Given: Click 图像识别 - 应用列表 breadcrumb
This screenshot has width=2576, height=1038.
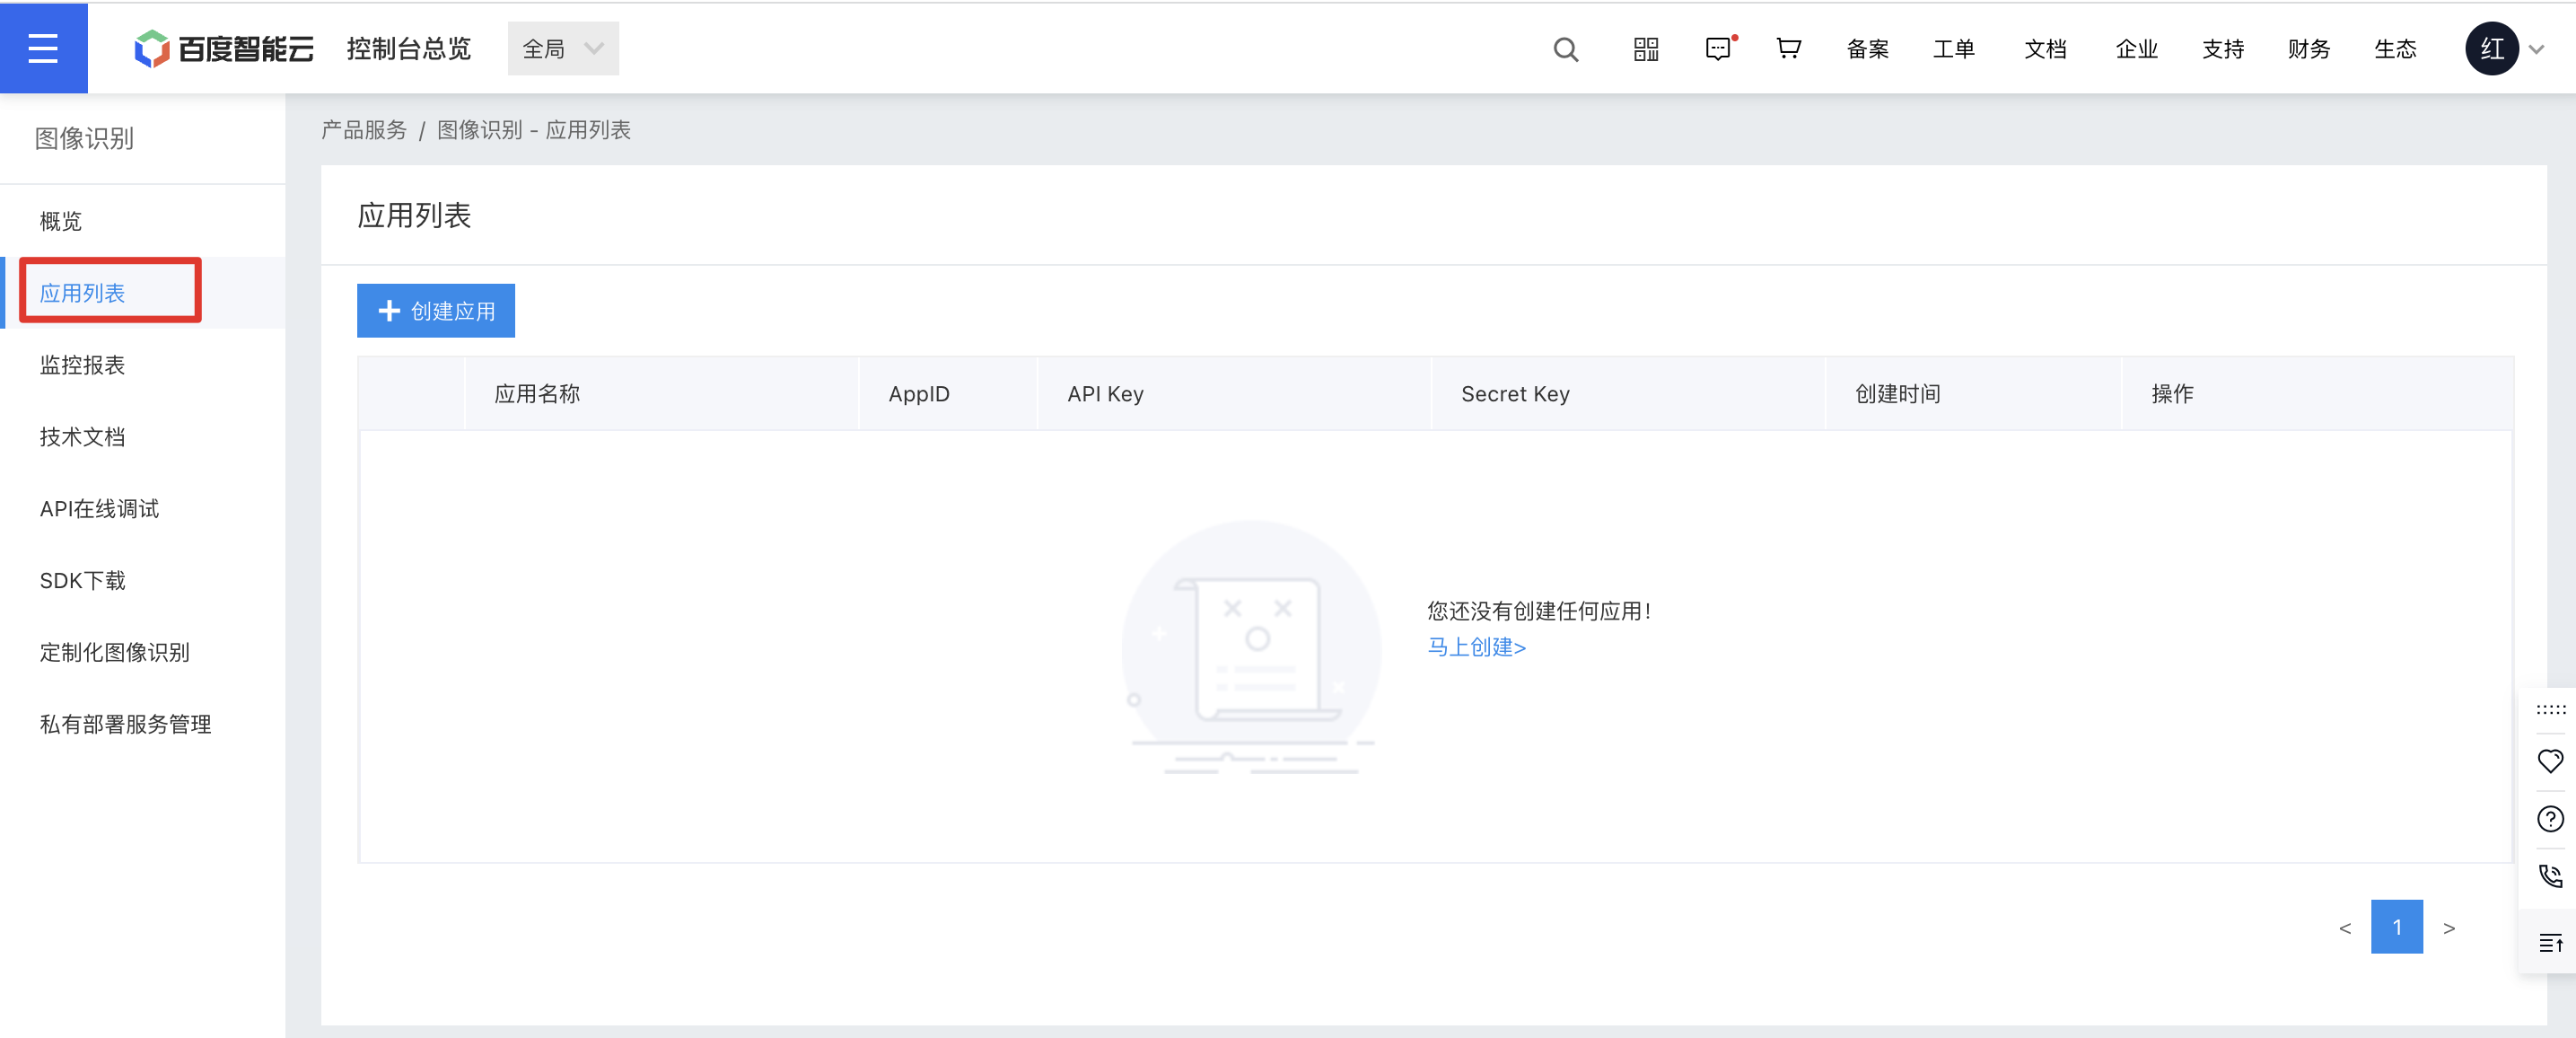Looking at the screenshot, I should point(534,130).
